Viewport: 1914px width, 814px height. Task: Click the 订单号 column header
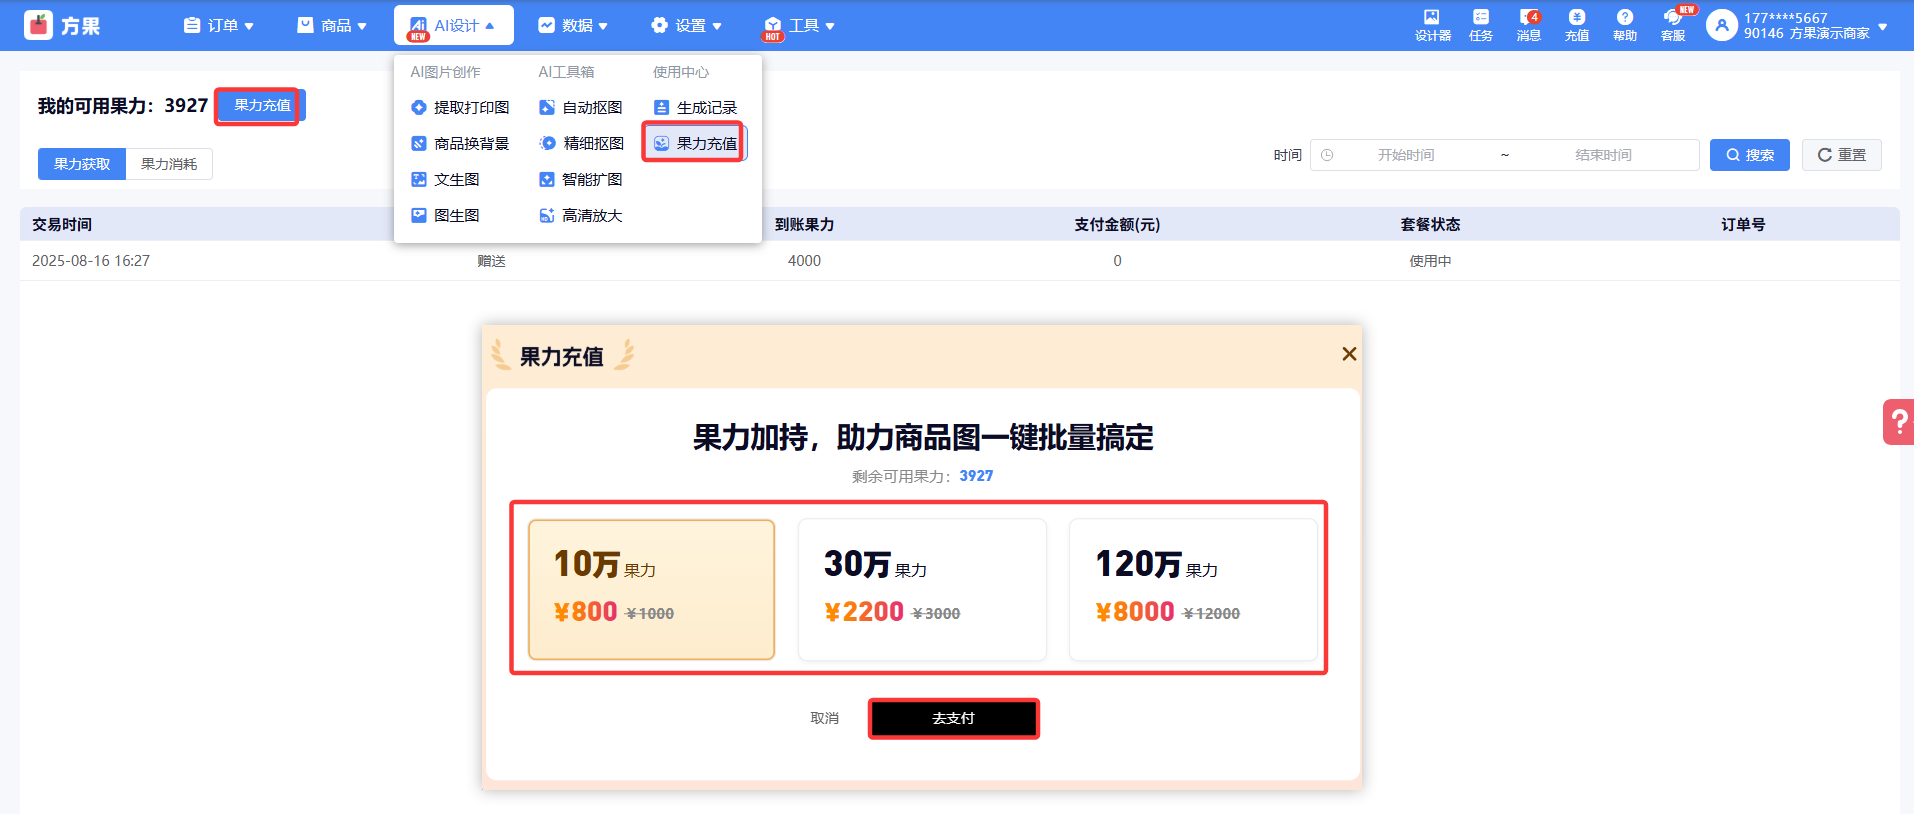1743,224
